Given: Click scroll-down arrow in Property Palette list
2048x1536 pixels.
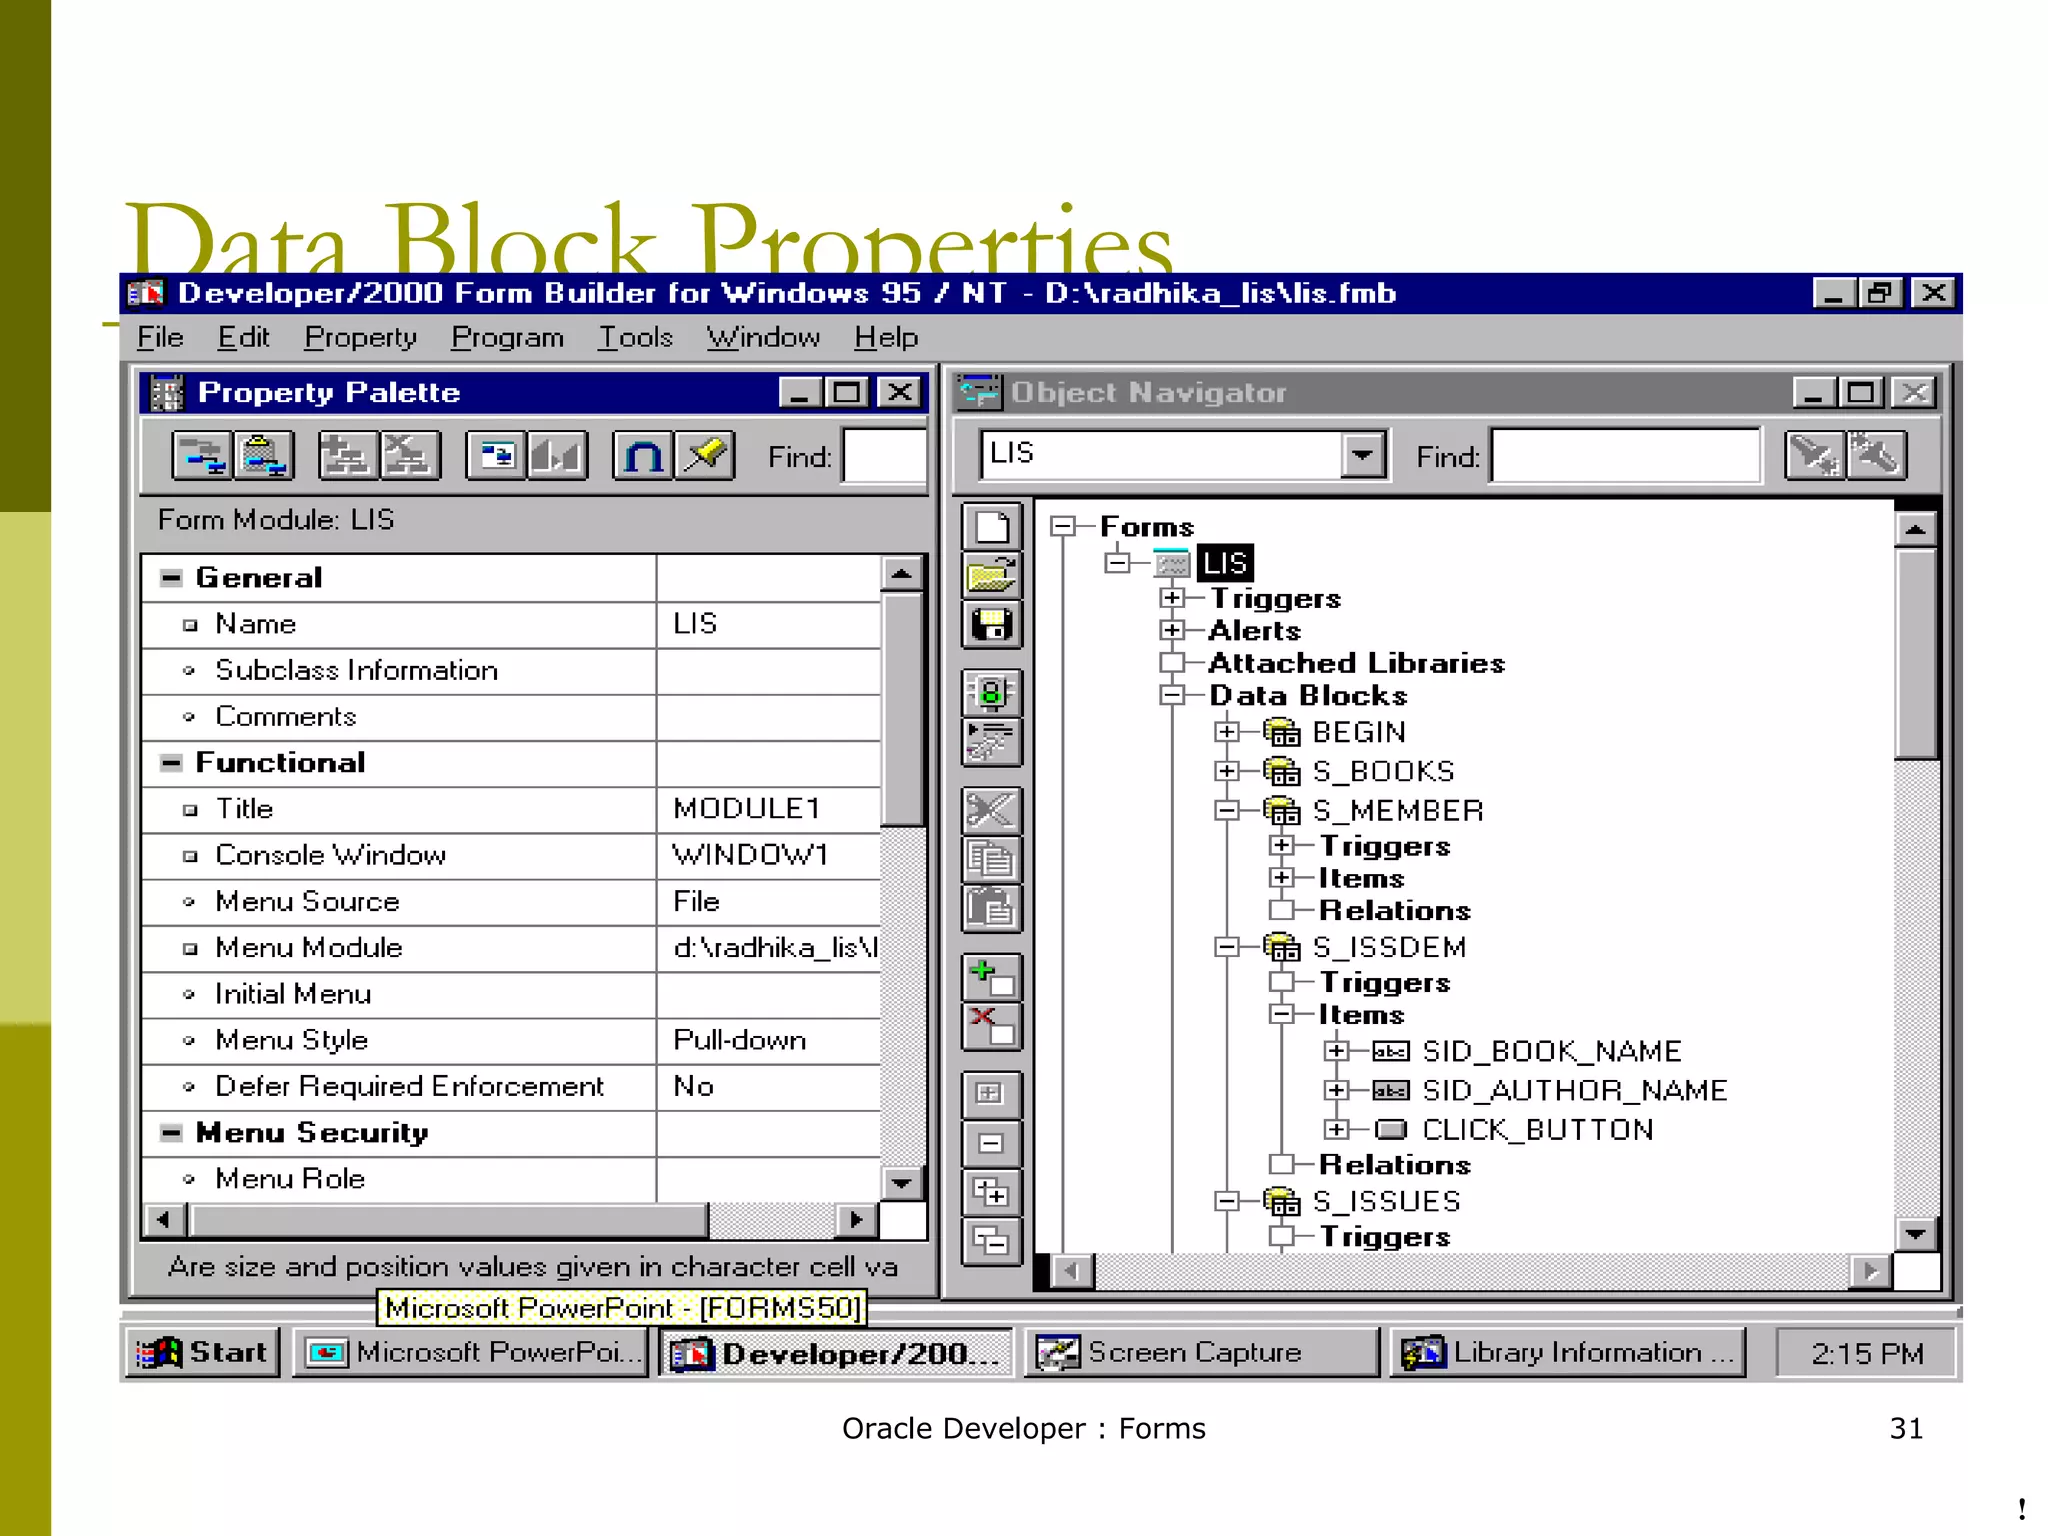Looking at the screenshot, I should [x=902, y=1184].
